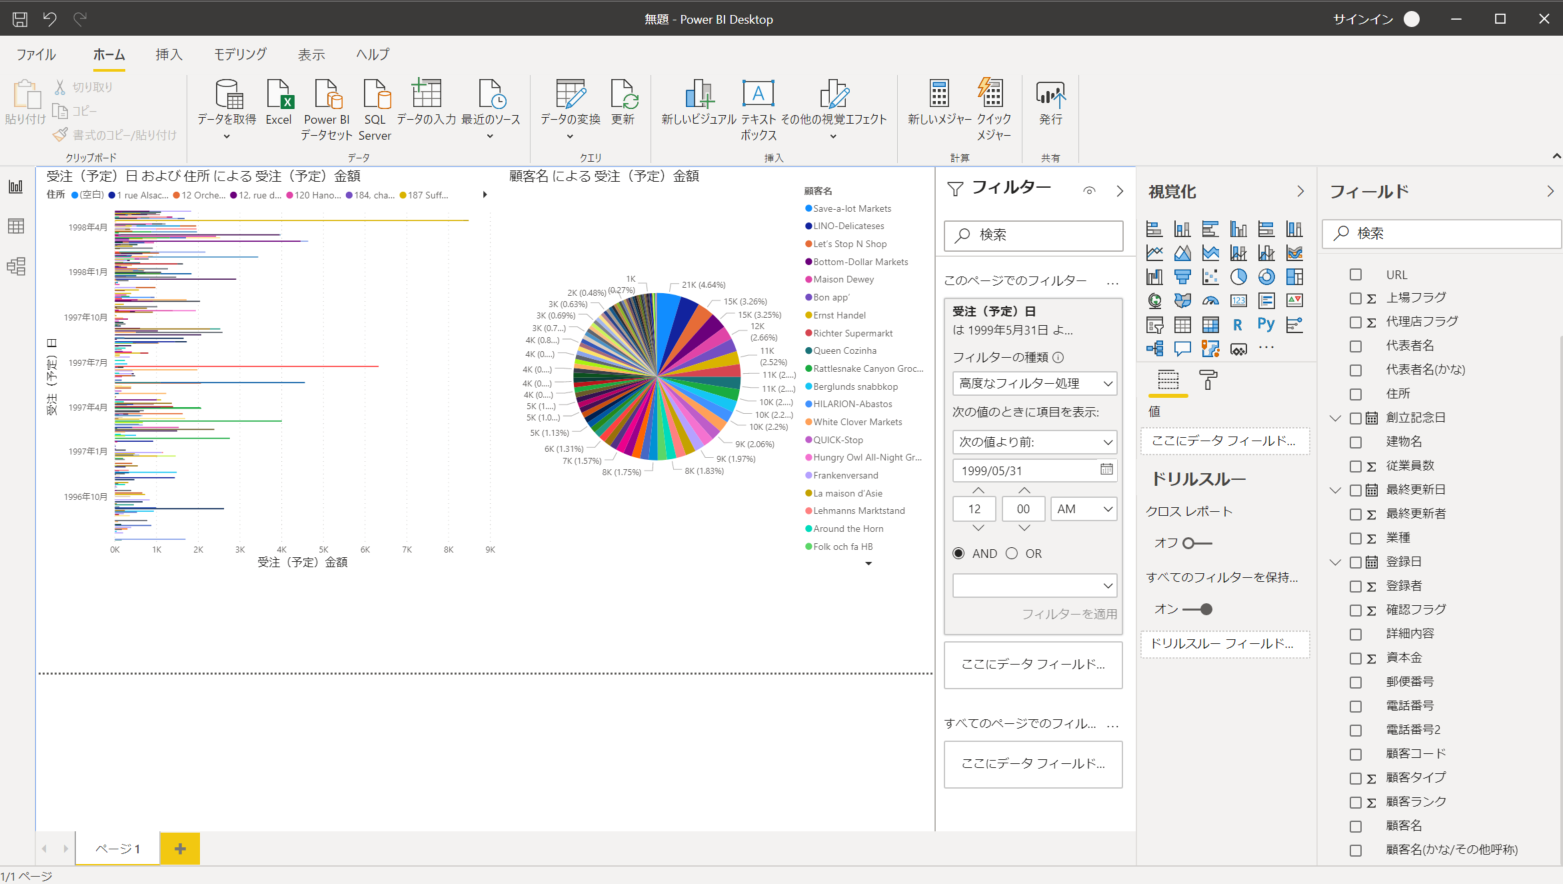Click the Excel data source button
The width and height of the screenshot is (1563, 884).
tap(278, 103)
